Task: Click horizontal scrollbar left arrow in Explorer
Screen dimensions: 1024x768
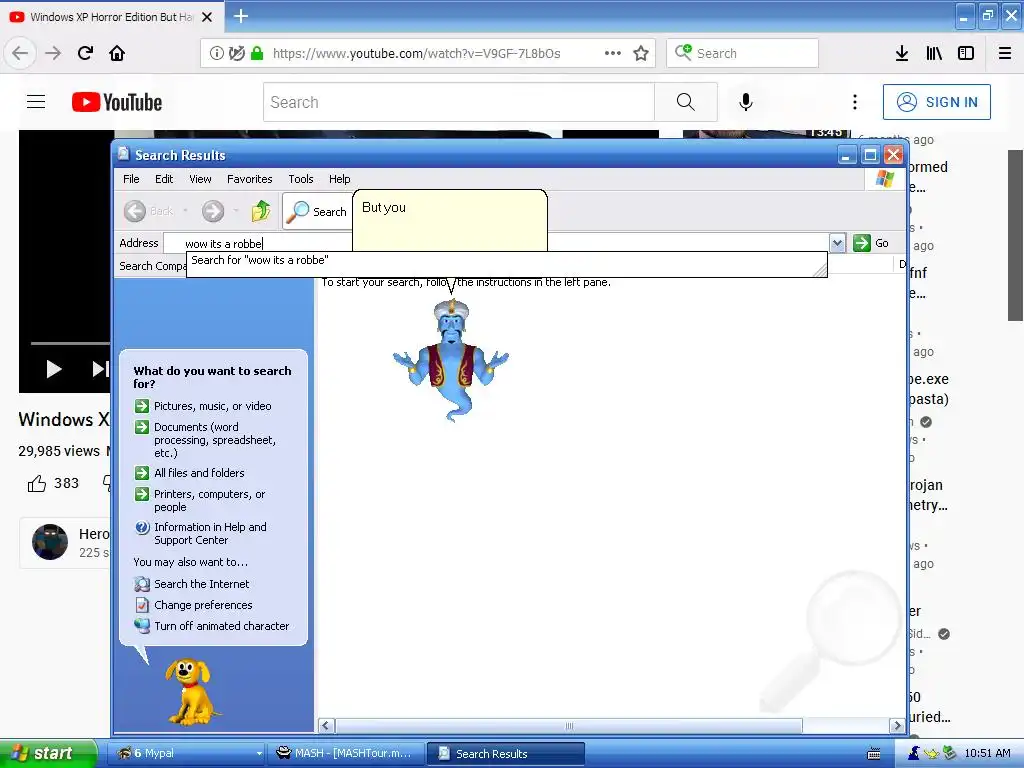Action: pos(327,726)
